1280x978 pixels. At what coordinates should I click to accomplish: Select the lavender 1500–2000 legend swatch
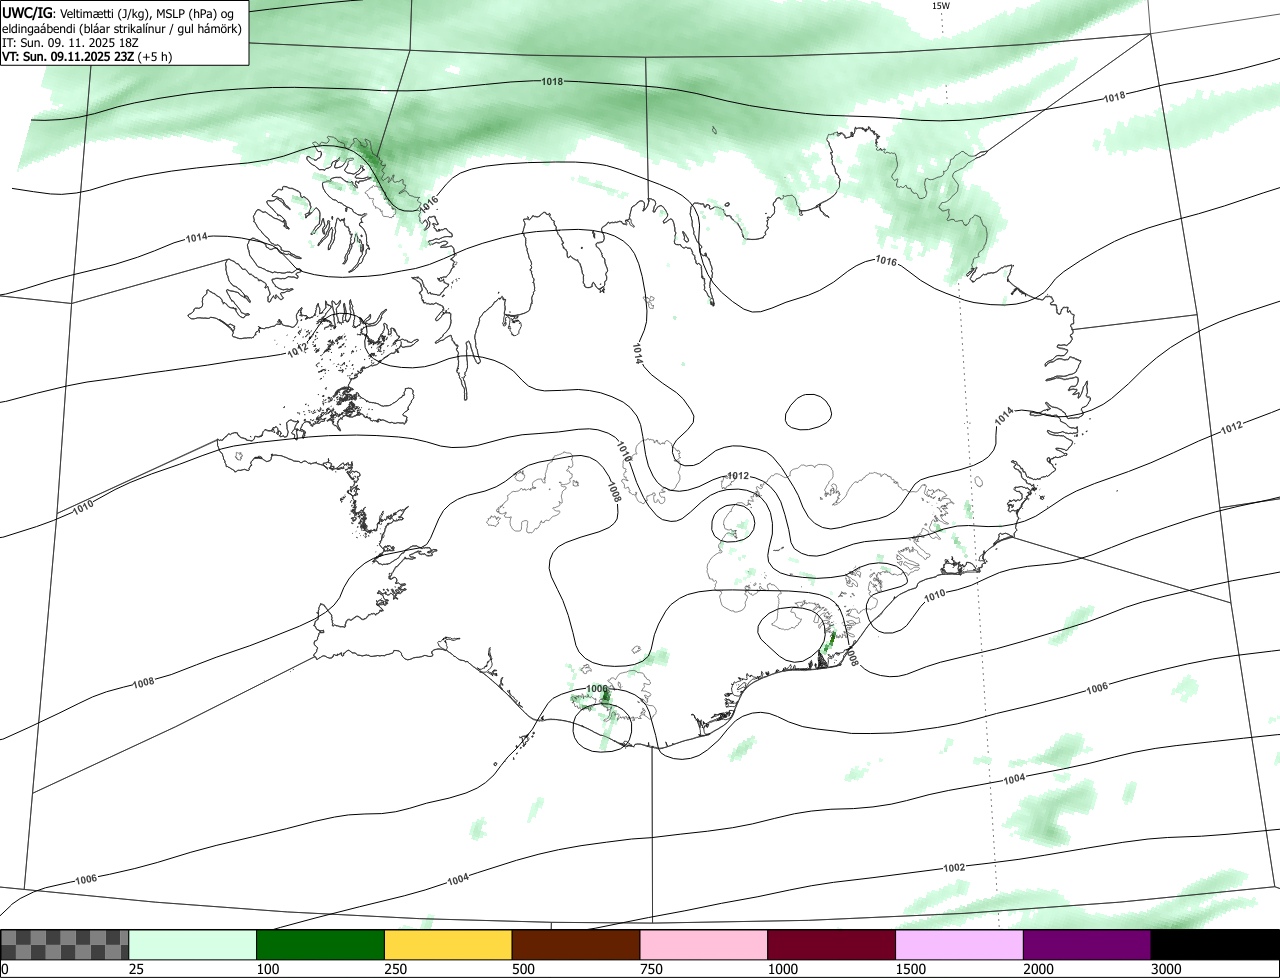click(x=959, y=944)
